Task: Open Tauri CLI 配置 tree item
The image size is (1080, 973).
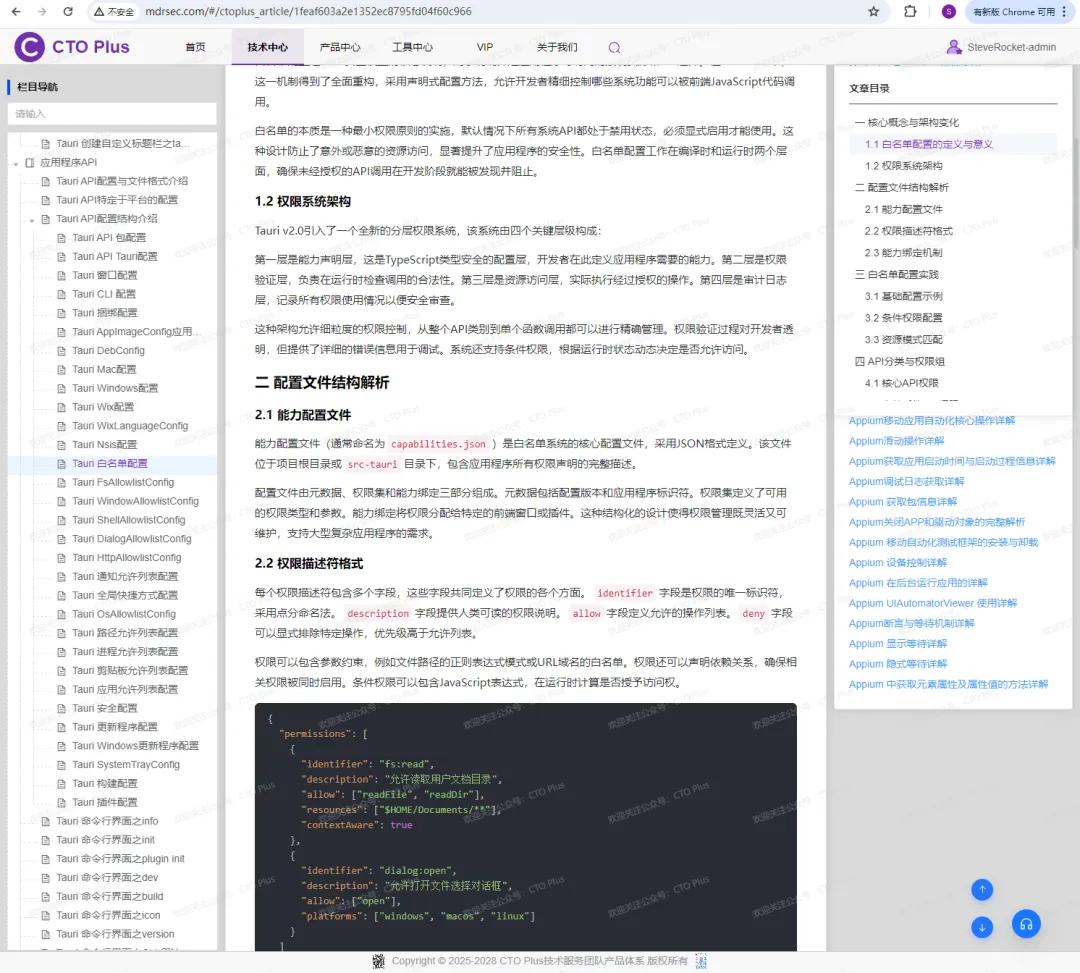Action: point(104,294)
